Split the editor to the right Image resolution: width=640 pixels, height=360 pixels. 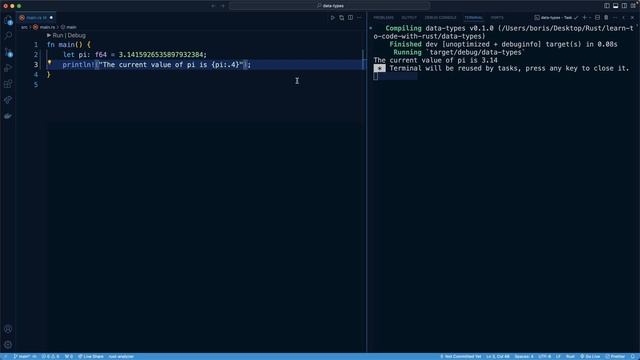click(x=351, y=18)
